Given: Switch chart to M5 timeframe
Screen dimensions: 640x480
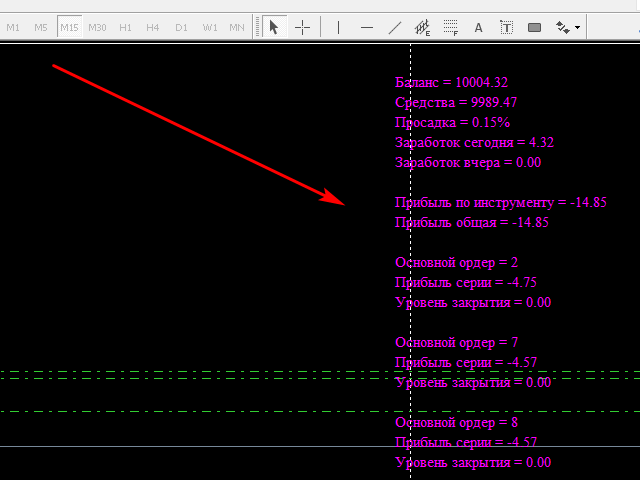Looking at the screenshot, I should coord(41,27).
